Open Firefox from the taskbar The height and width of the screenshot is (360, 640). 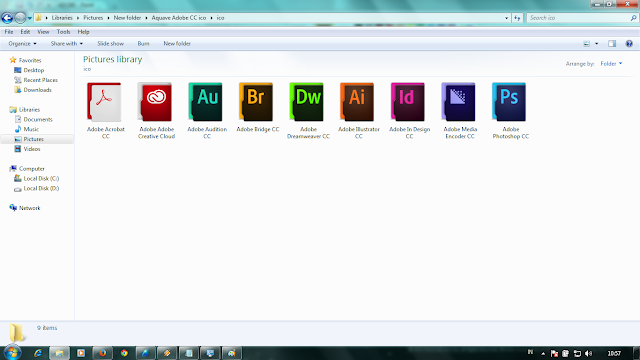[102, 353]
